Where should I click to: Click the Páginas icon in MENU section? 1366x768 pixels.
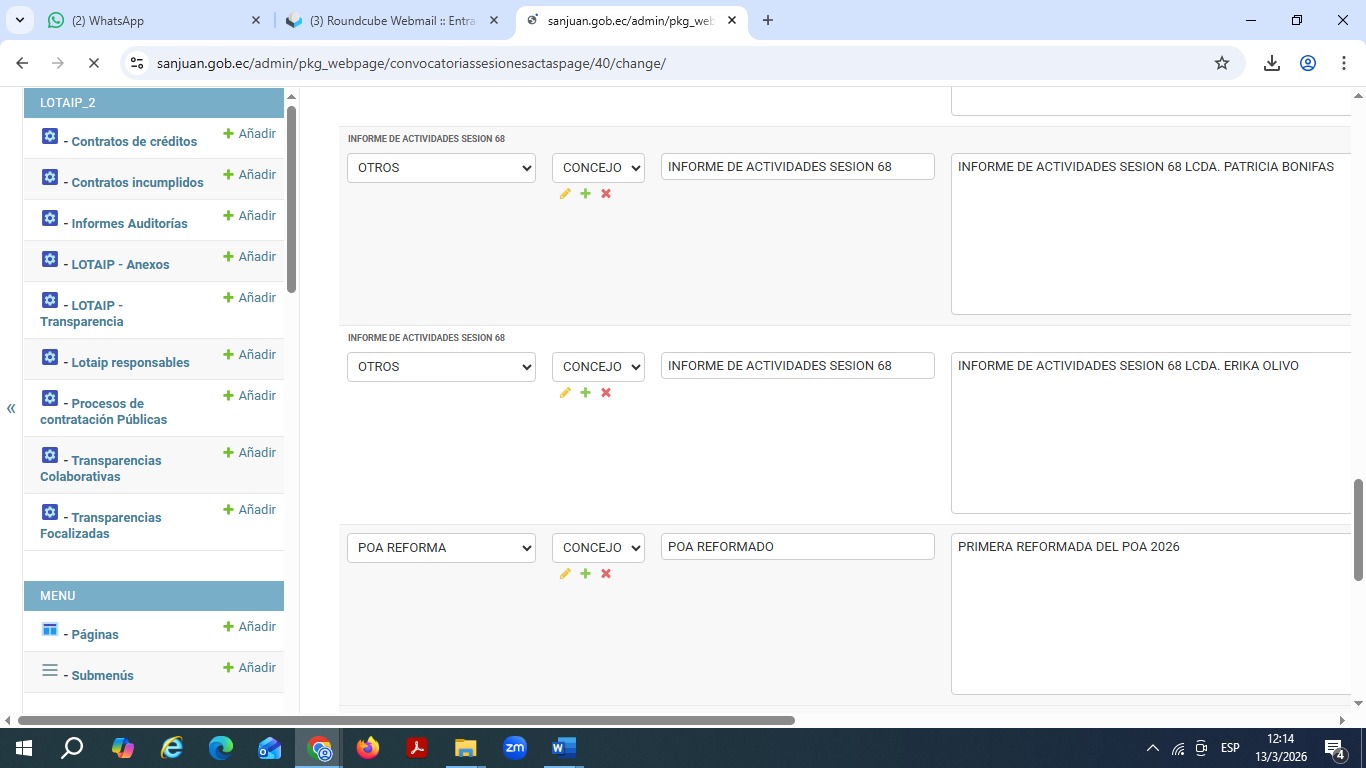50,629
